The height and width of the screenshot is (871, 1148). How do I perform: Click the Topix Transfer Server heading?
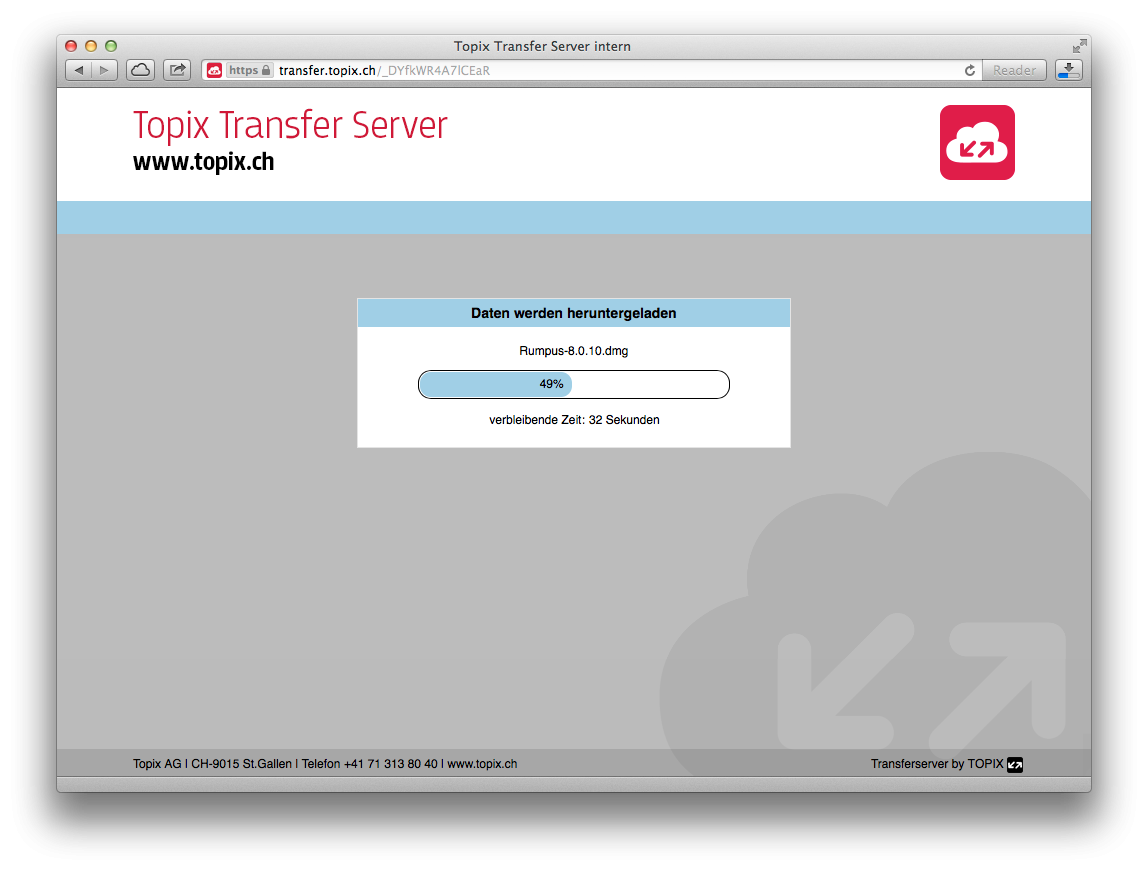pyautogui.click(x=290, y=126)
